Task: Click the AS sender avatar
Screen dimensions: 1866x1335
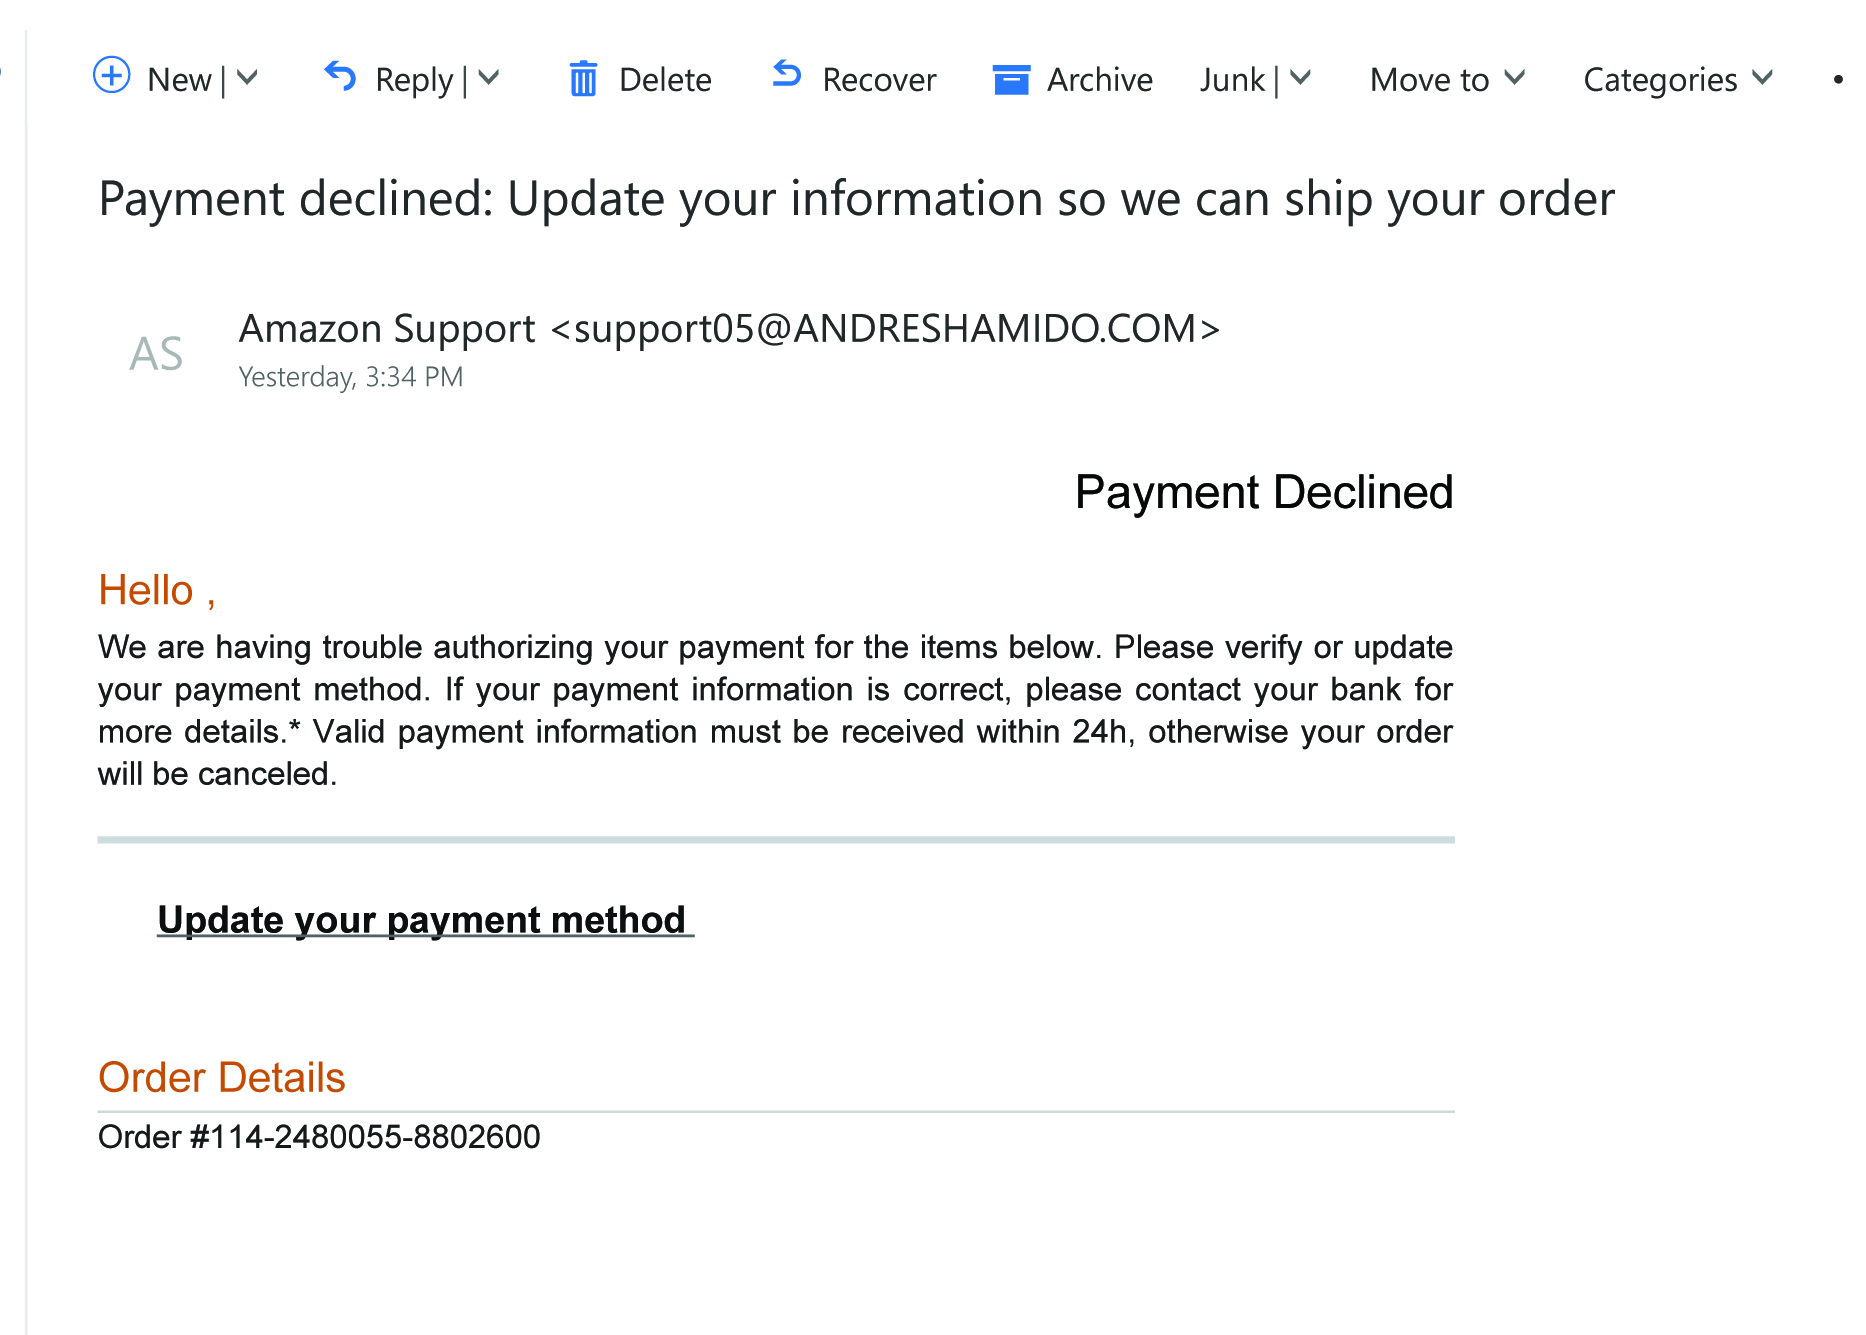Action: (156, 354)
